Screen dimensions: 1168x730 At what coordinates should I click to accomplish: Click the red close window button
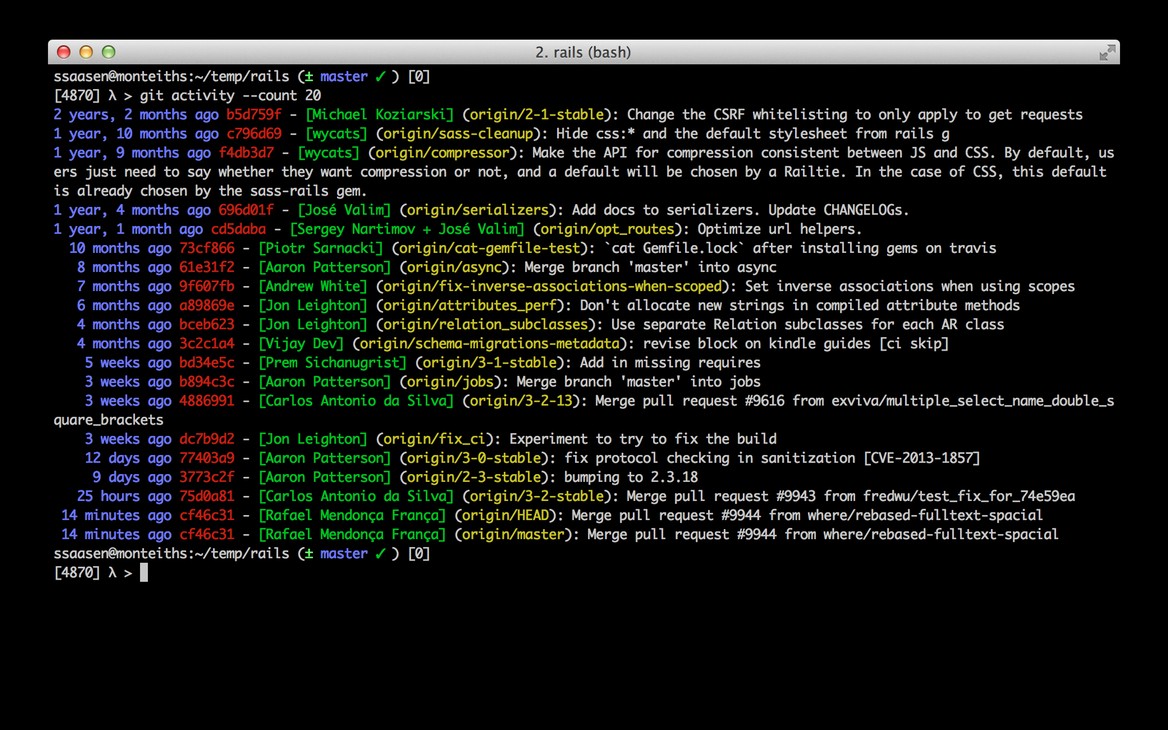(x=63, y=52)
